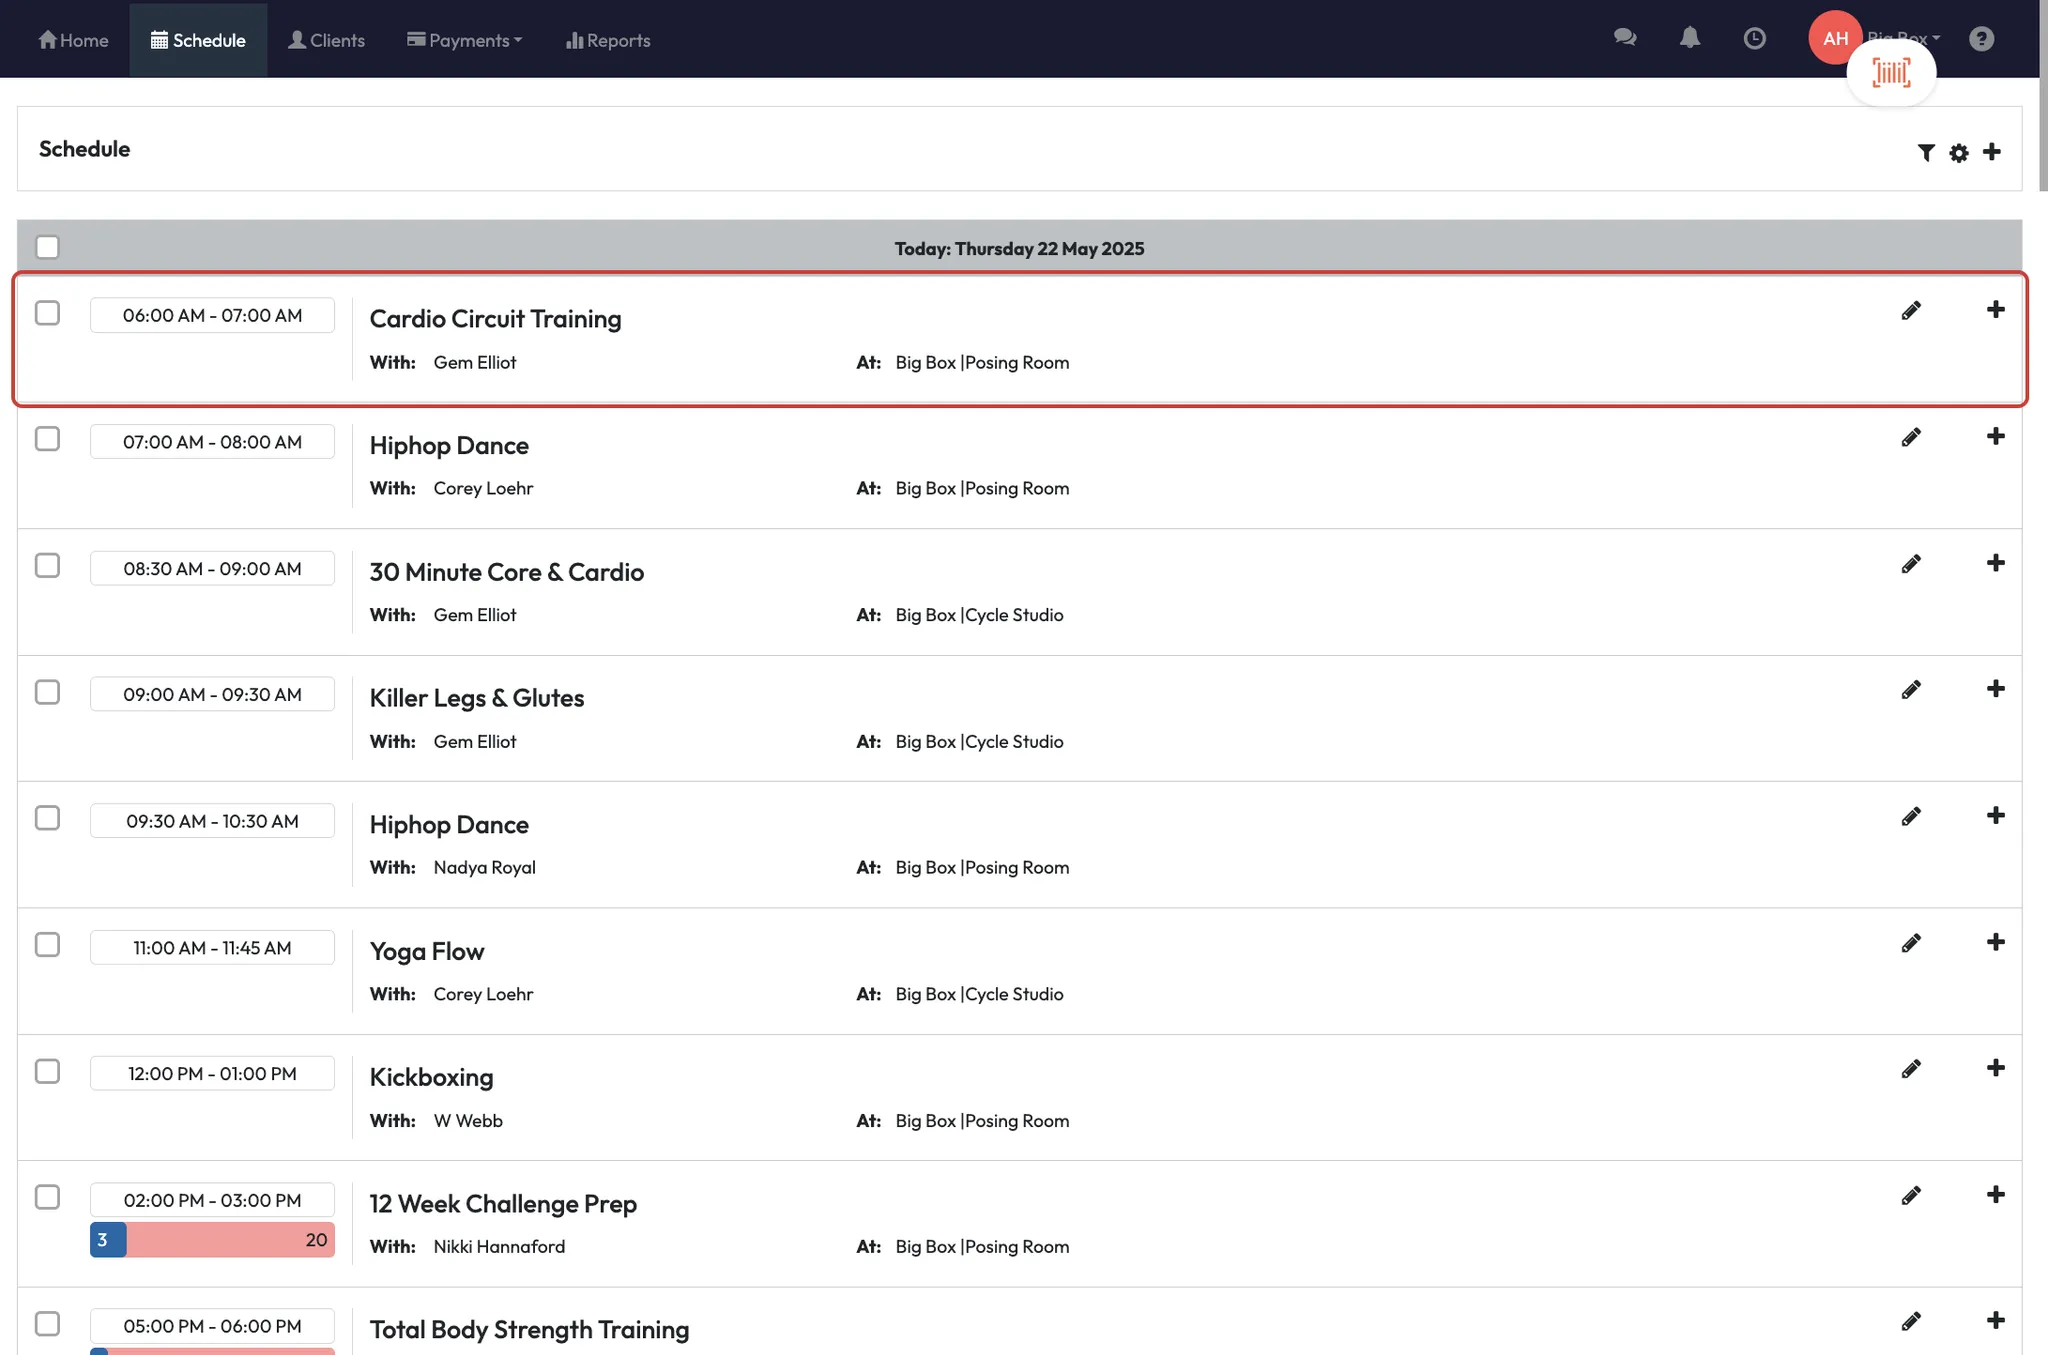2048x1355 pixels.
Task: Check the Yoga Flow class checkbox
Action: pos(47,945)
